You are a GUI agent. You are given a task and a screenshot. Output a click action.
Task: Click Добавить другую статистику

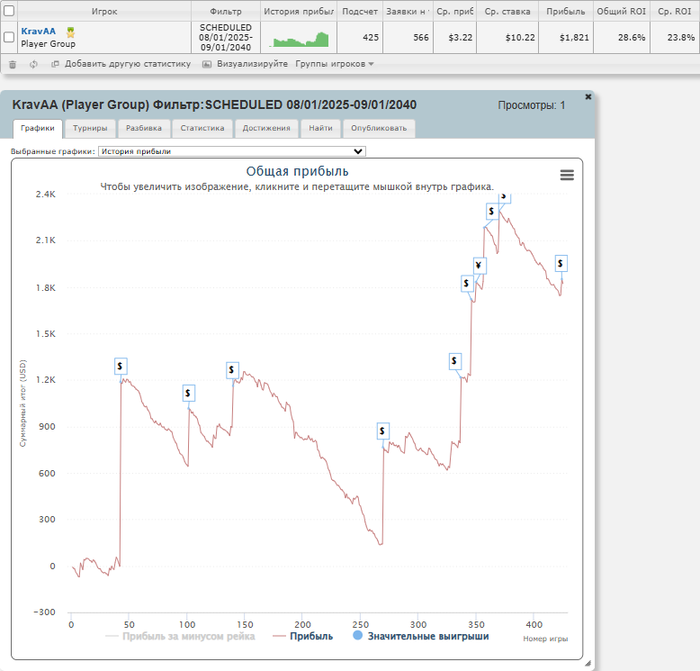pos(128,64)
